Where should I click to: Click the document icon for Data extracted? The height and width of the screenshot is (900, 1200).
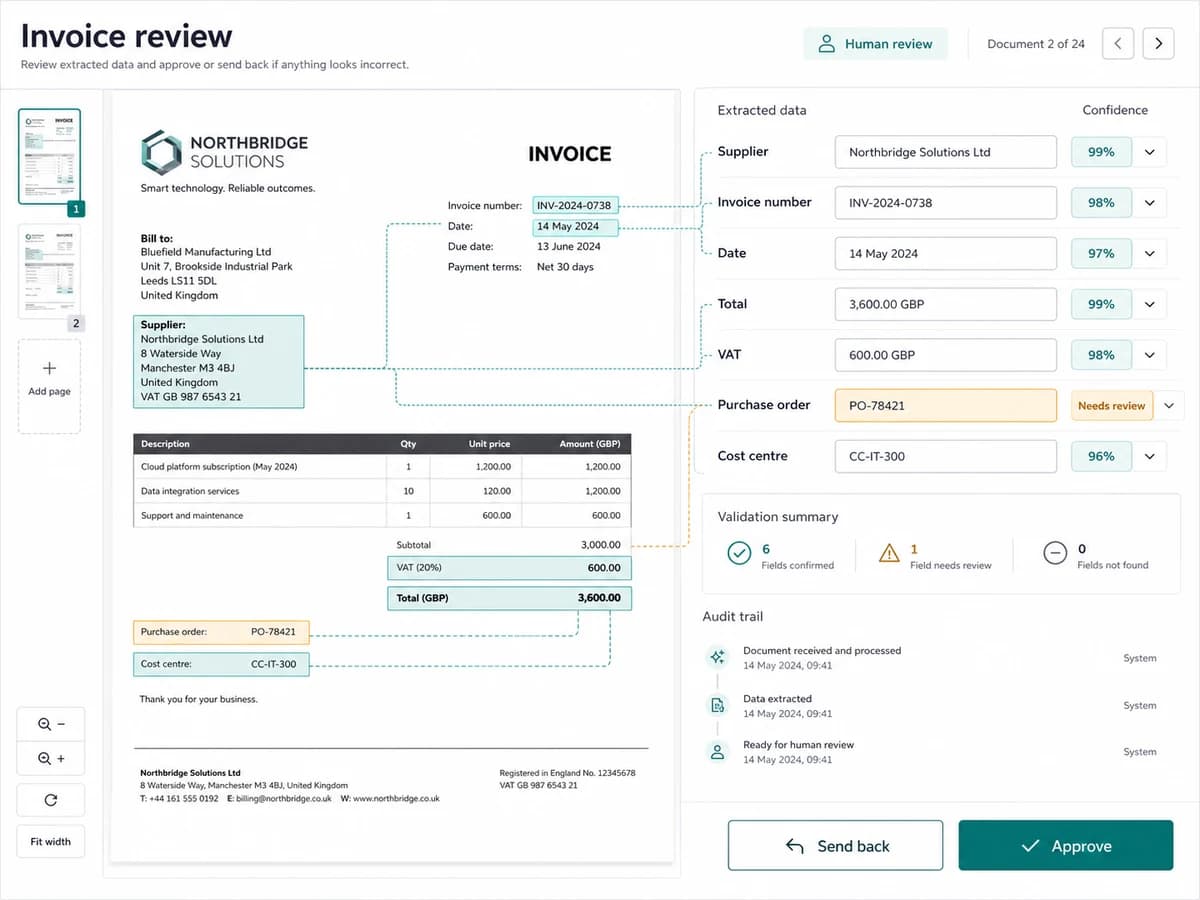(x=717, y=705)
